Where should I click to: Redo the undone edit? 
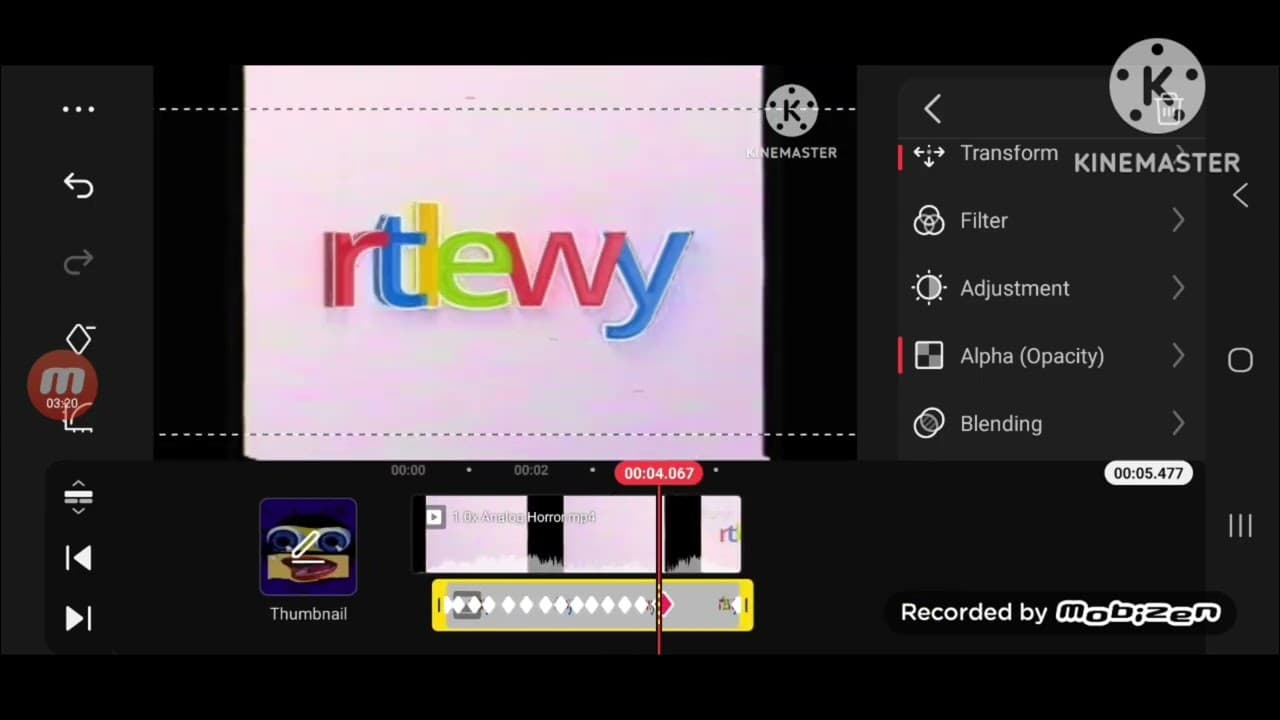click(x=78, y=262)
